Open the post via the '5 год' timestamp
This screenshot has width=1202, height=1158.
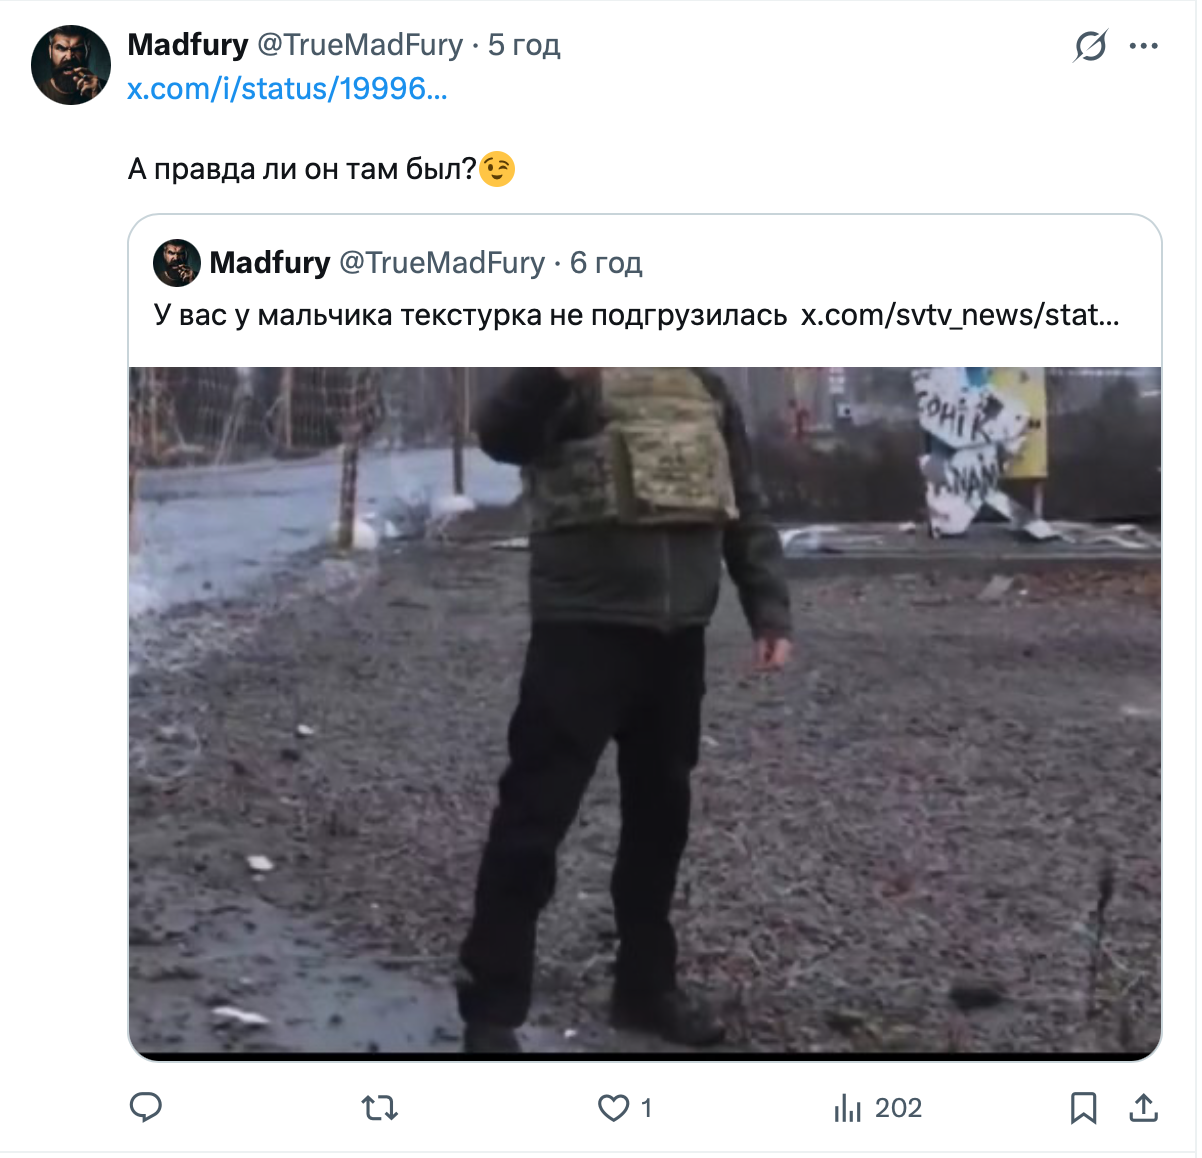(524, 45)
